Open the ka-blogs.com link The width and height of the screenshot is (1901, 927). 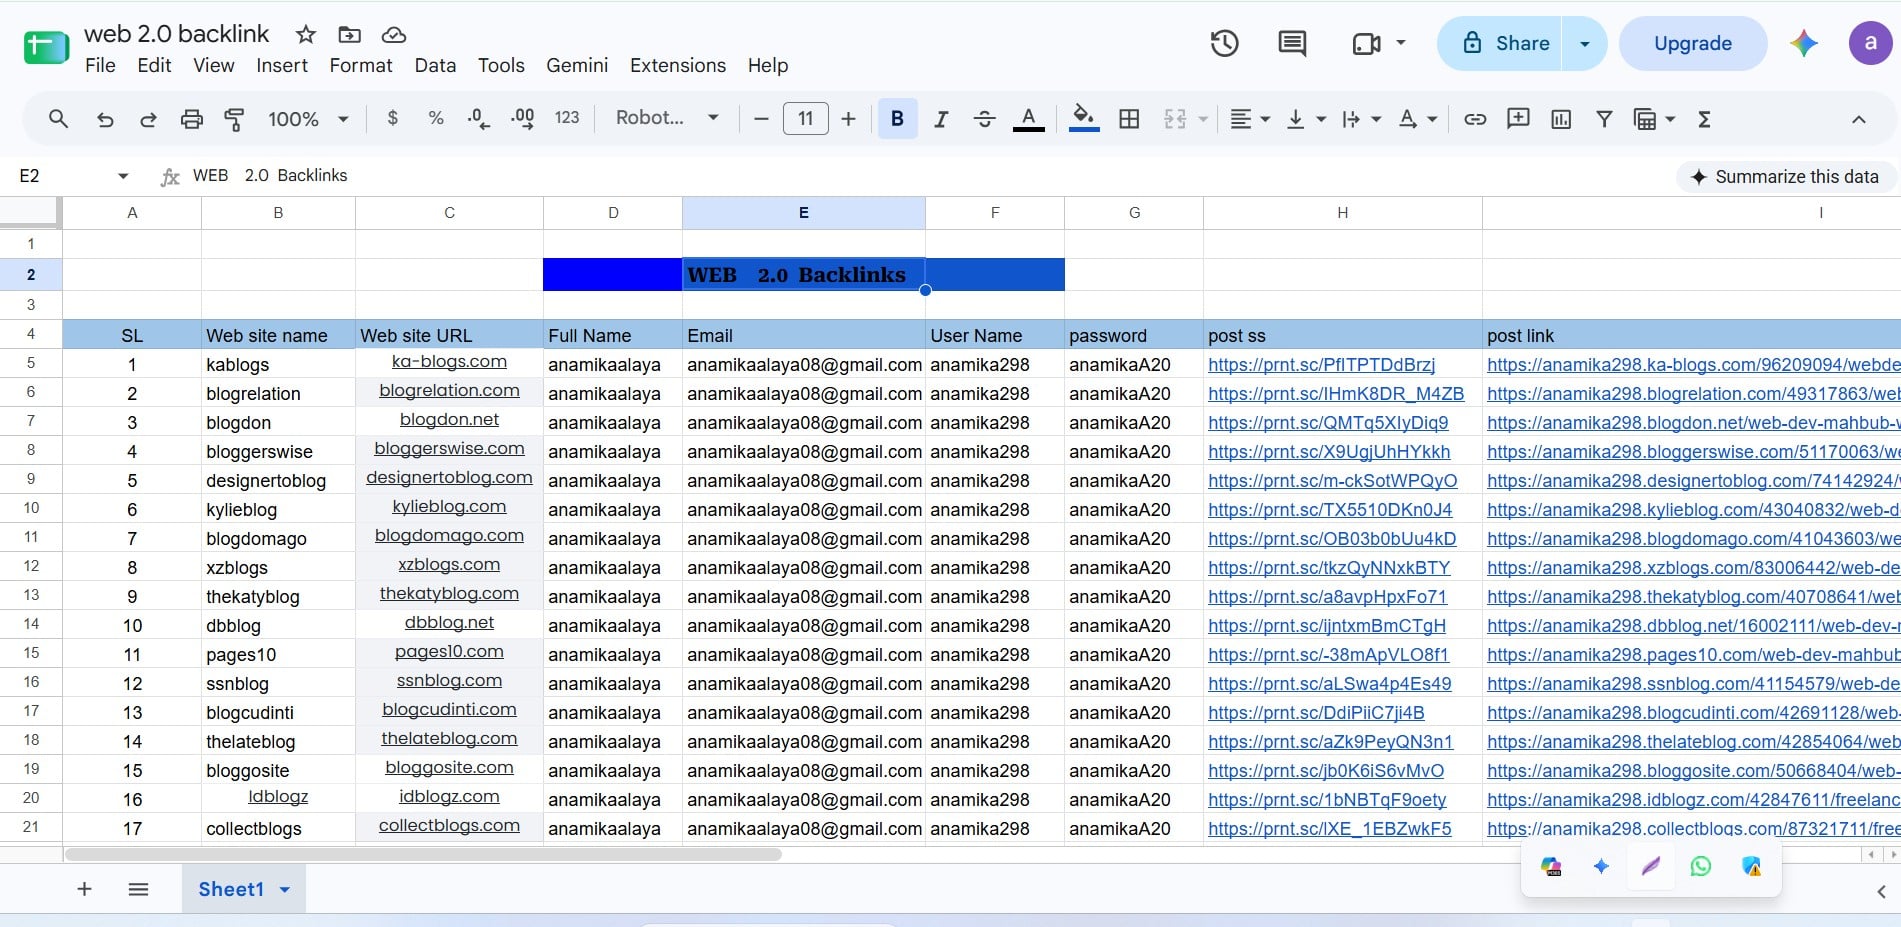(x=449, y=362)
